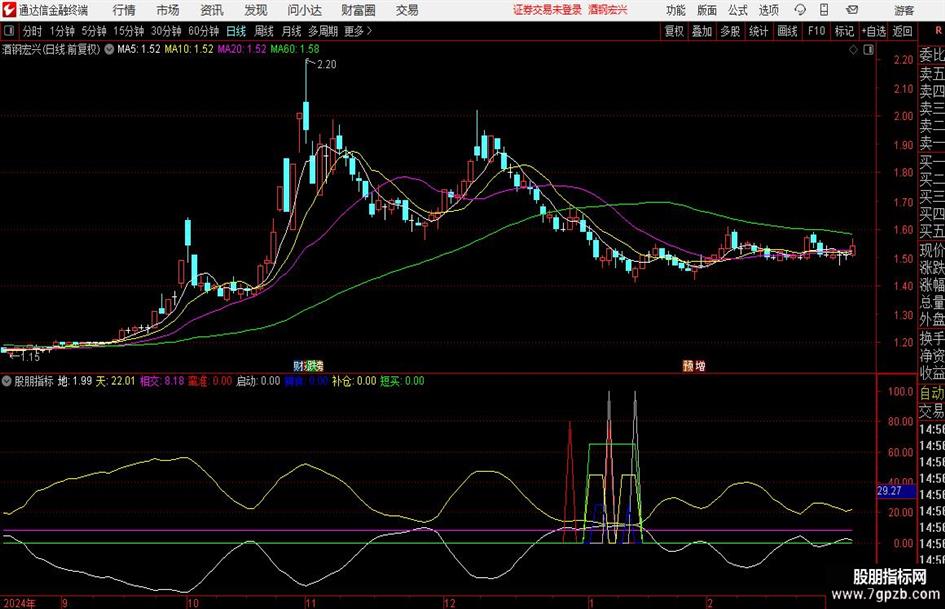Click the MA60: 1.58 legend label
This screenshot has height=609, width=945.
(295, 49)
